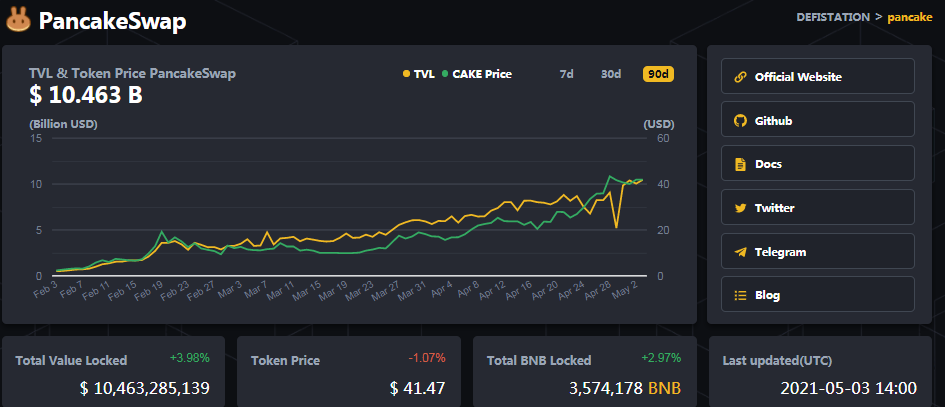This screenshot has width=945, height=407.
Task: Click the Total BNB Locked label
Action: point(539,361)
